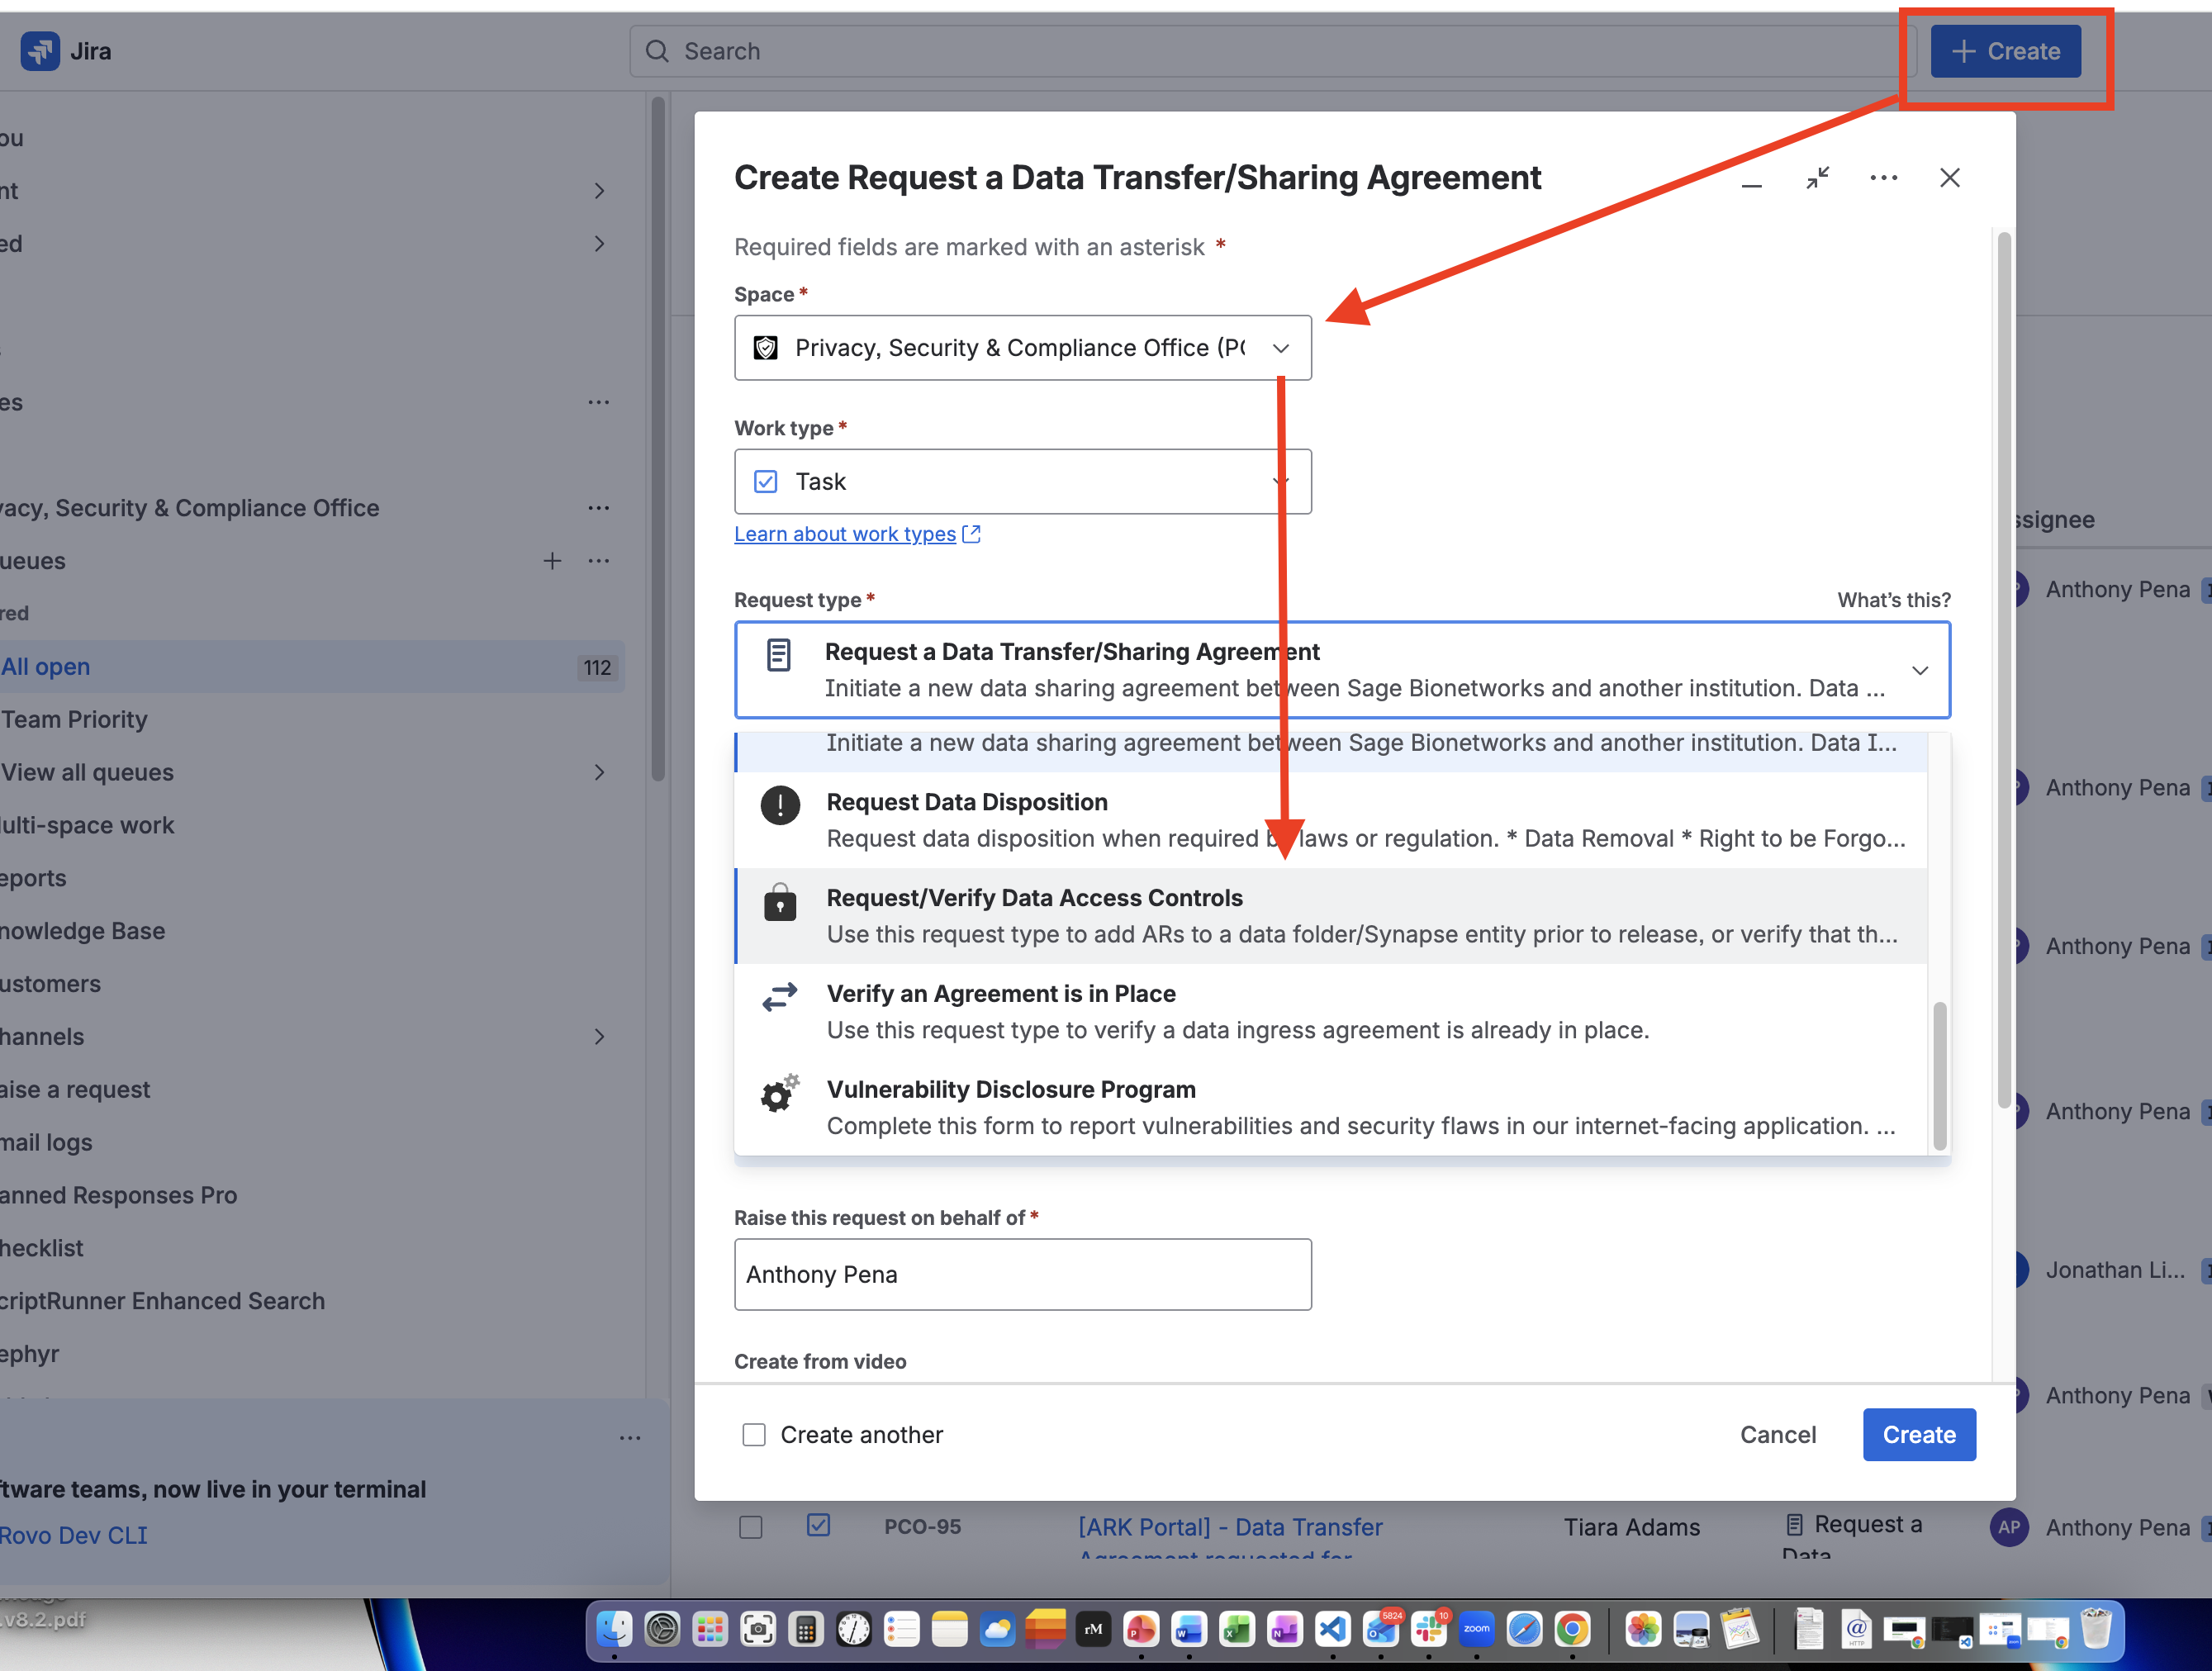
Task: Click the external link icon beside Learn about work types
Action: [x=971, y=534]
